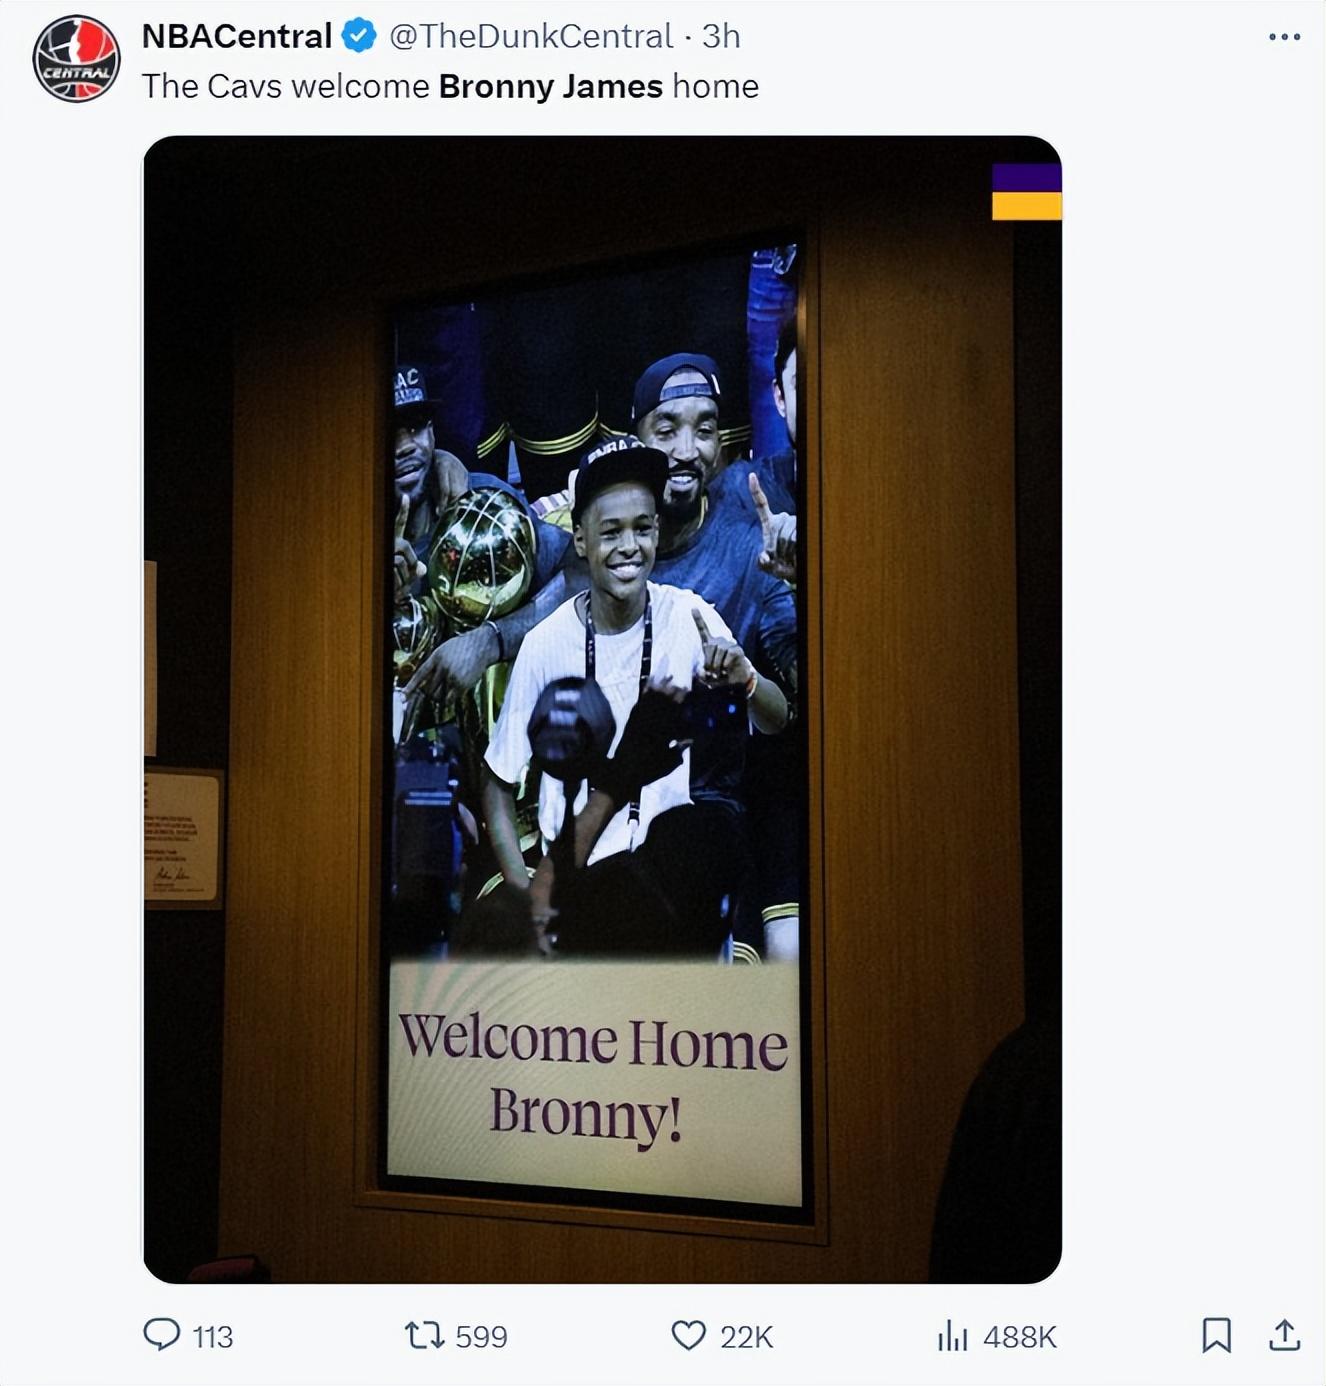Open the three-dot more options menu
Screen dimensions: 1326x1386
point(1284,37)
